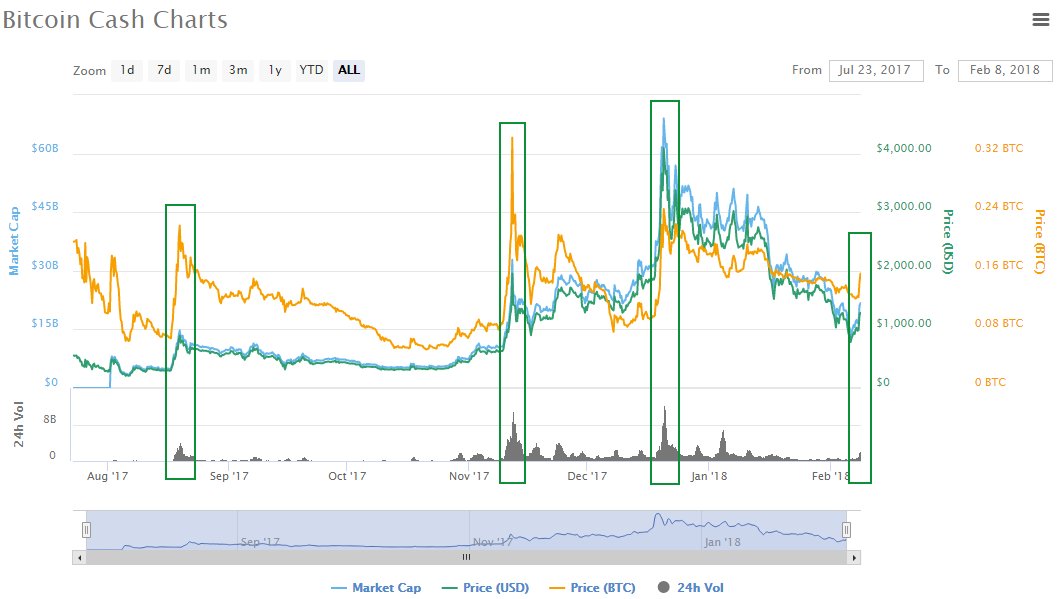Click the 8B volume axis label

click(x=50, y=419)
